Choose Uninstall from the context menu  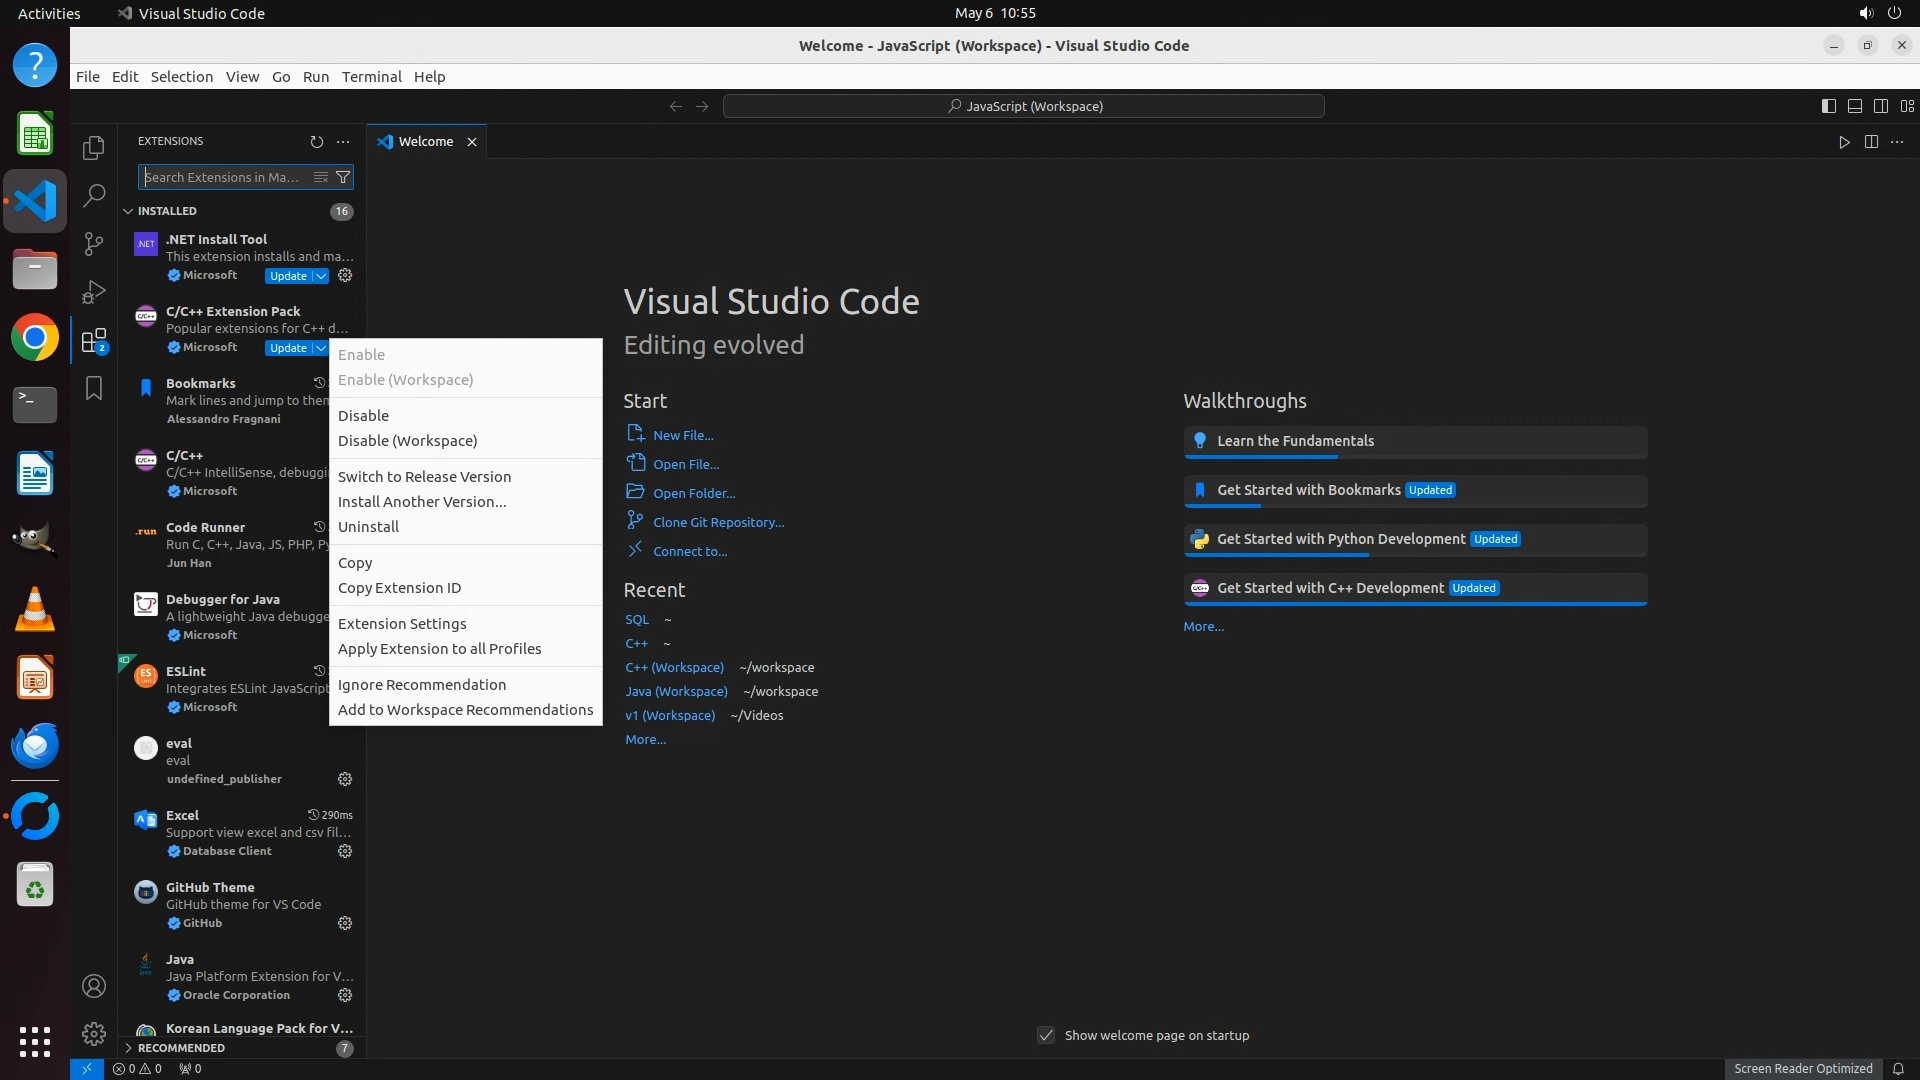tap(368, 527)
